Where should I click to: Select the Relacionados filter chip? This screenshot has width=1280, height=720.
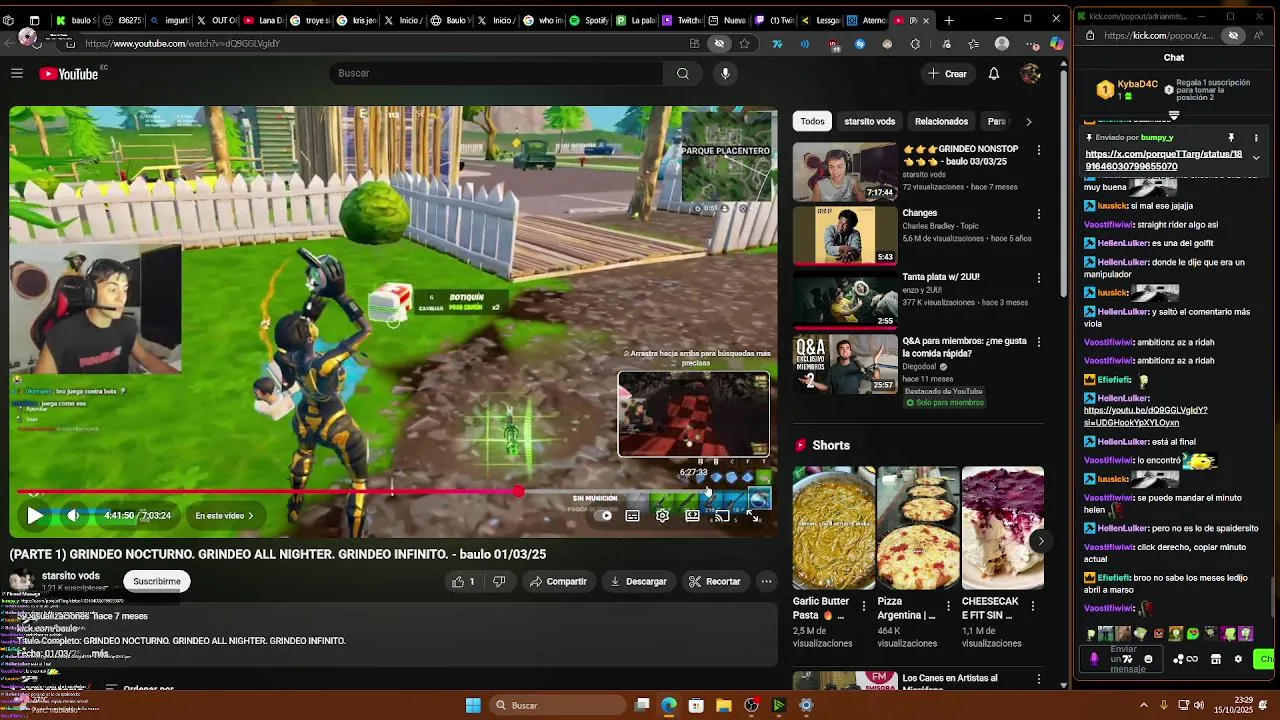(941, 121)
